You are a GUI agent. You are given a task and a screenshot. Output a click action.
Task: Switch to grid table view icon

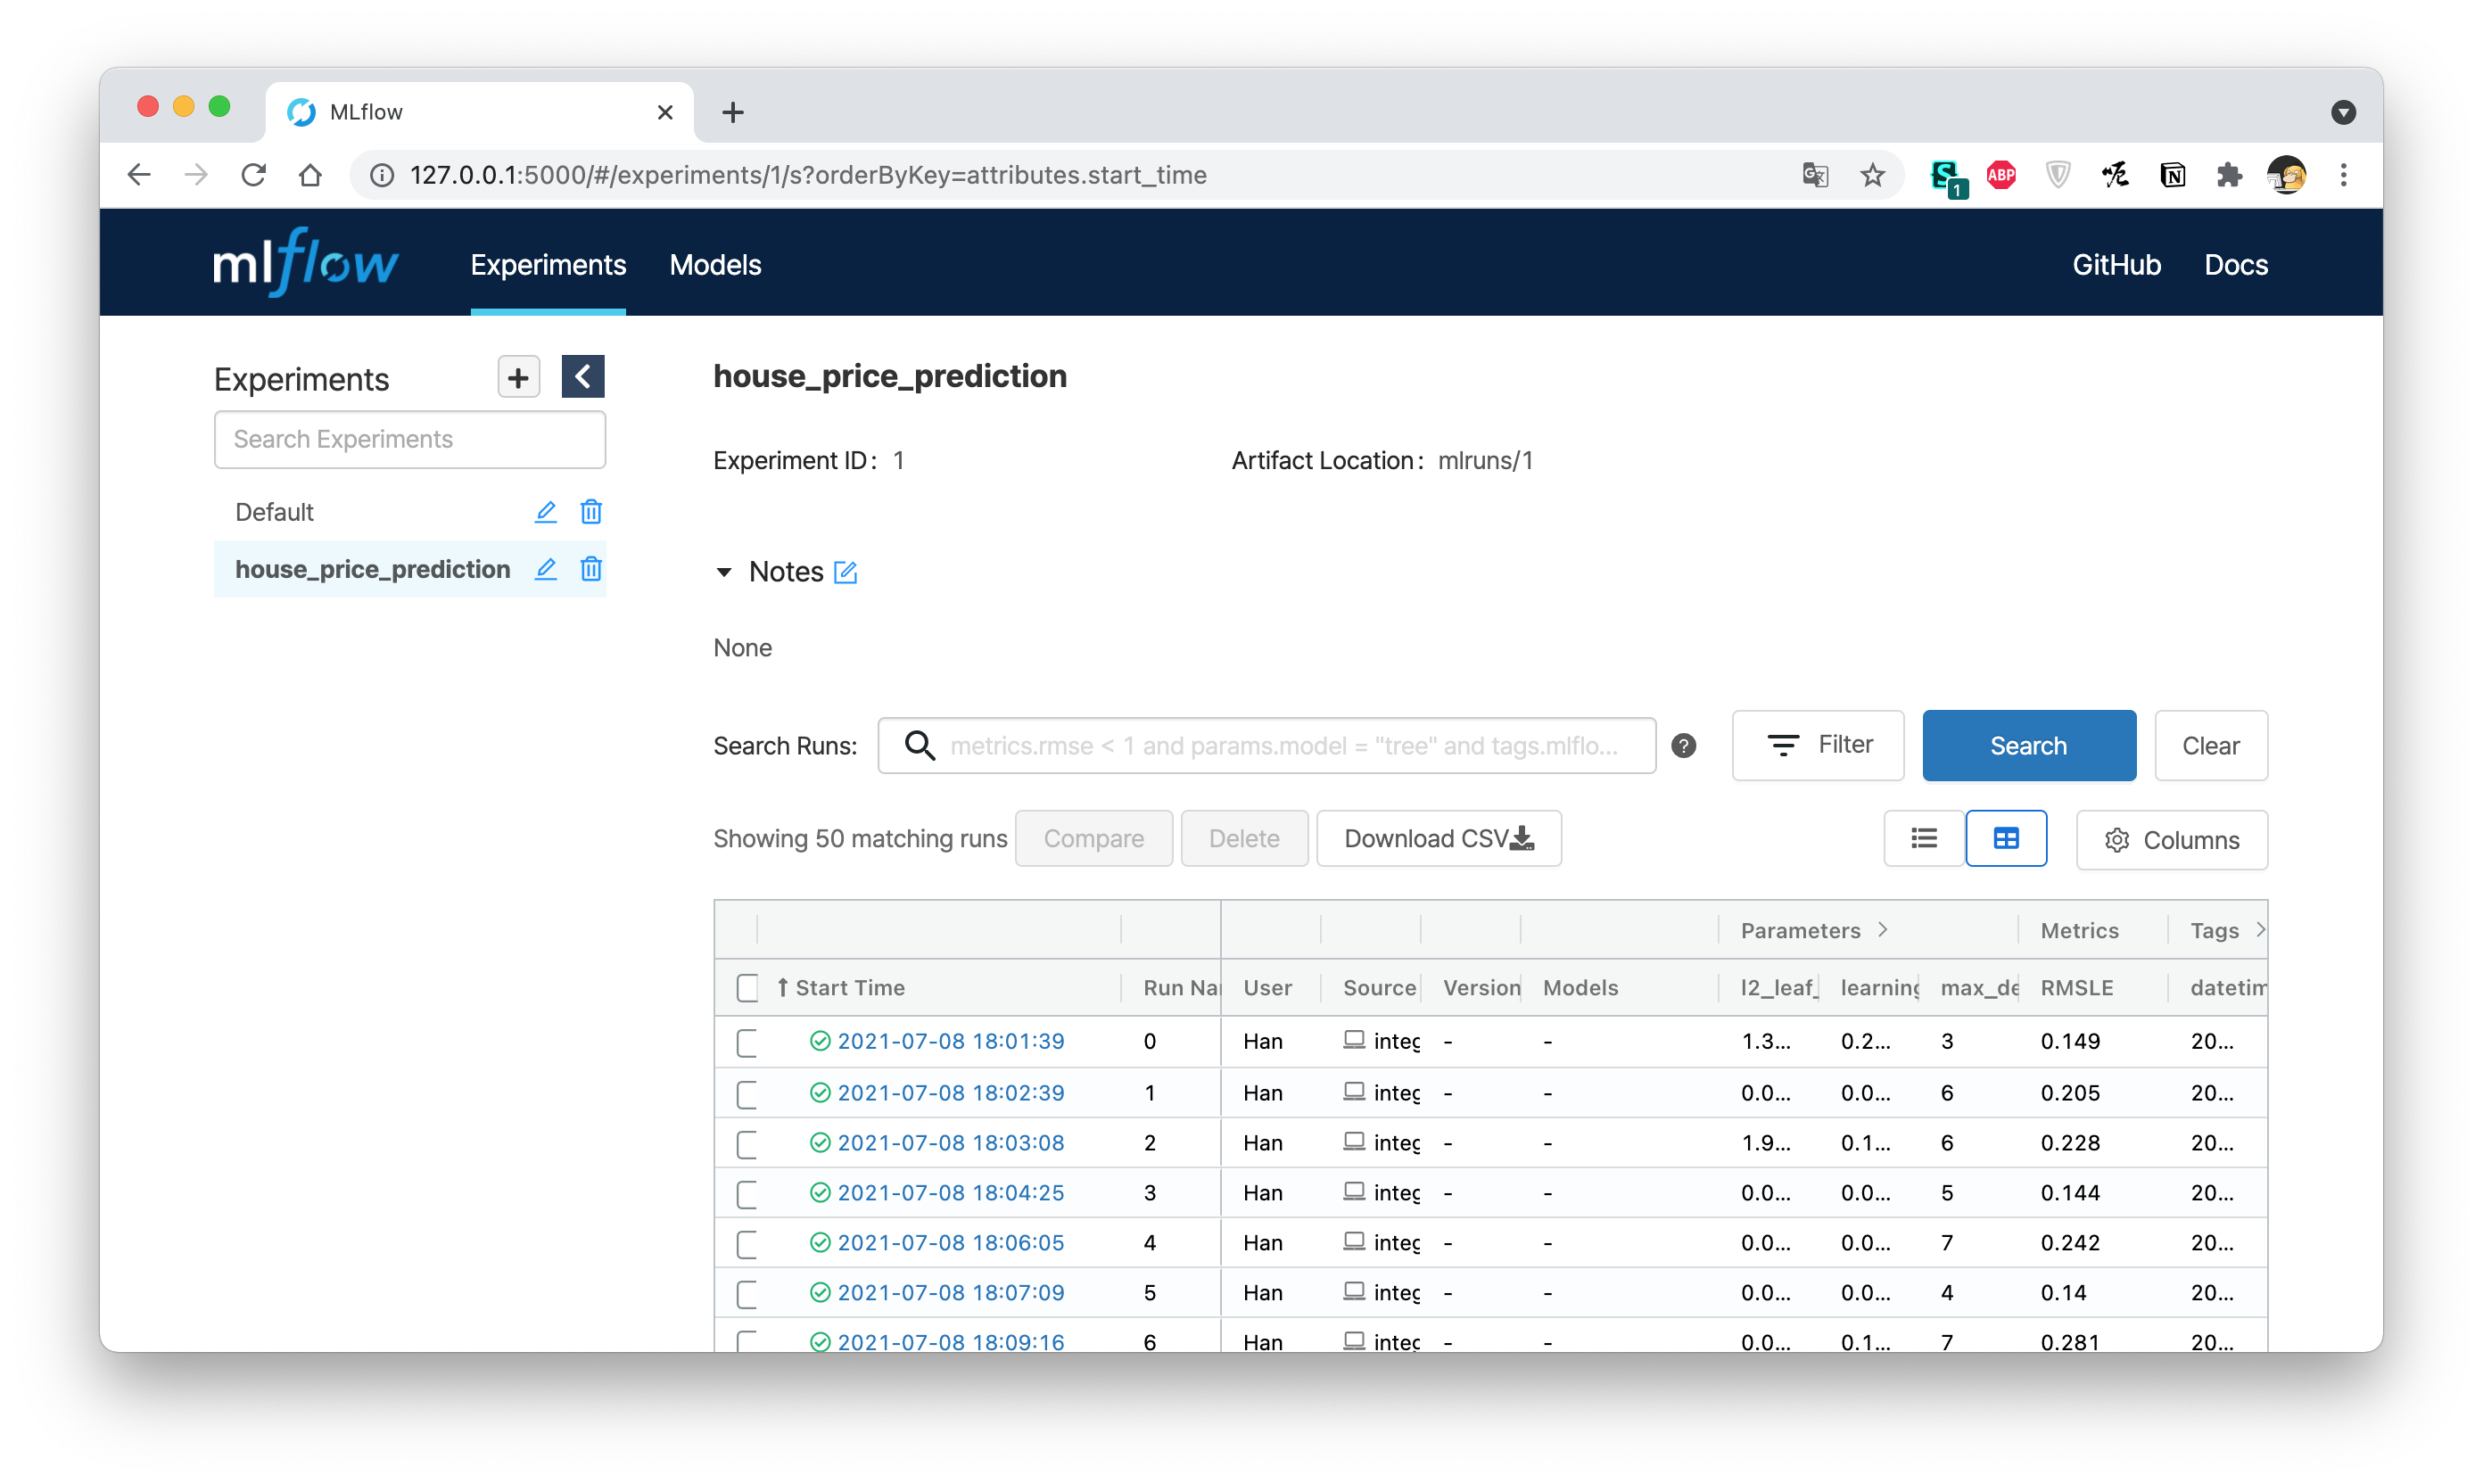tap(2005, 838)
